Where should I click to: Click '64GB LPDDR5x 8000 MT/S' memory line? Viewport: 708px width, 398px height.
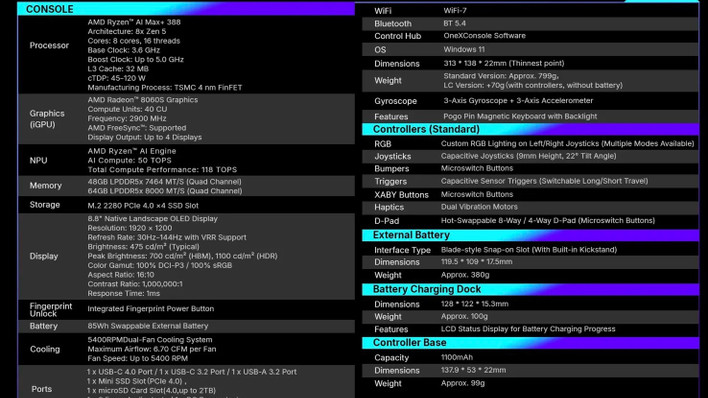coord(165,191)
